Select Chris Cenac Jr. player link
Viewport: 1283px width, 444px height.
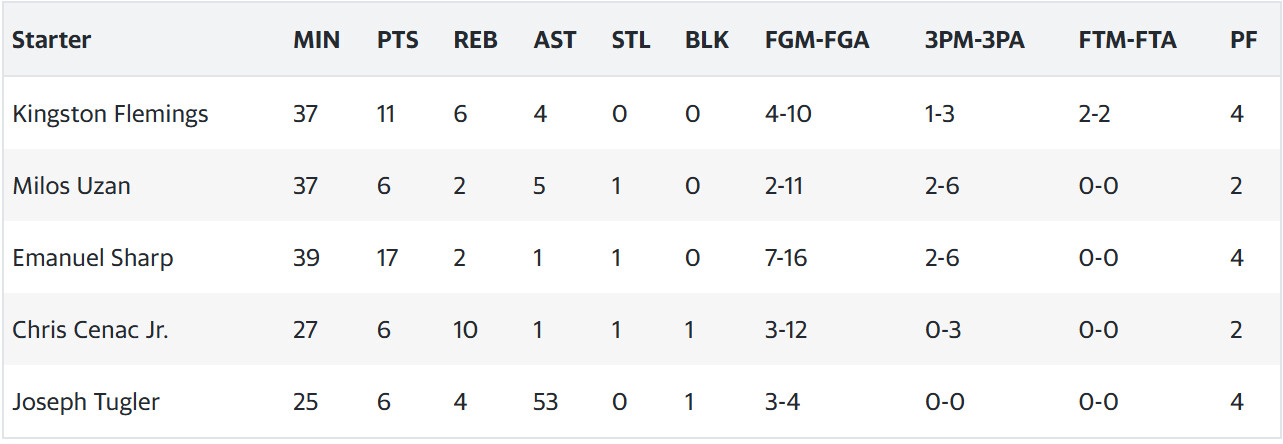[90, 330]
